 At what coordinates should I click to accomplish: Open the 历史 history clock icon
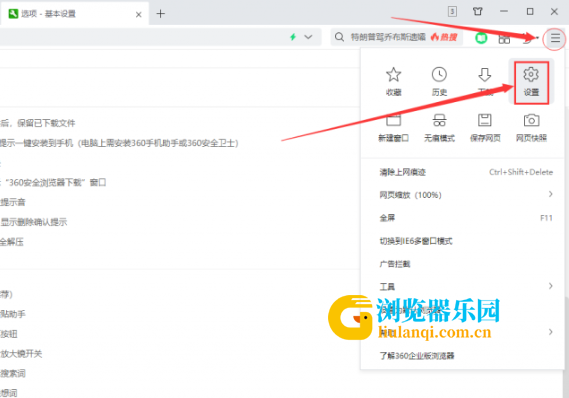(439, 75)
